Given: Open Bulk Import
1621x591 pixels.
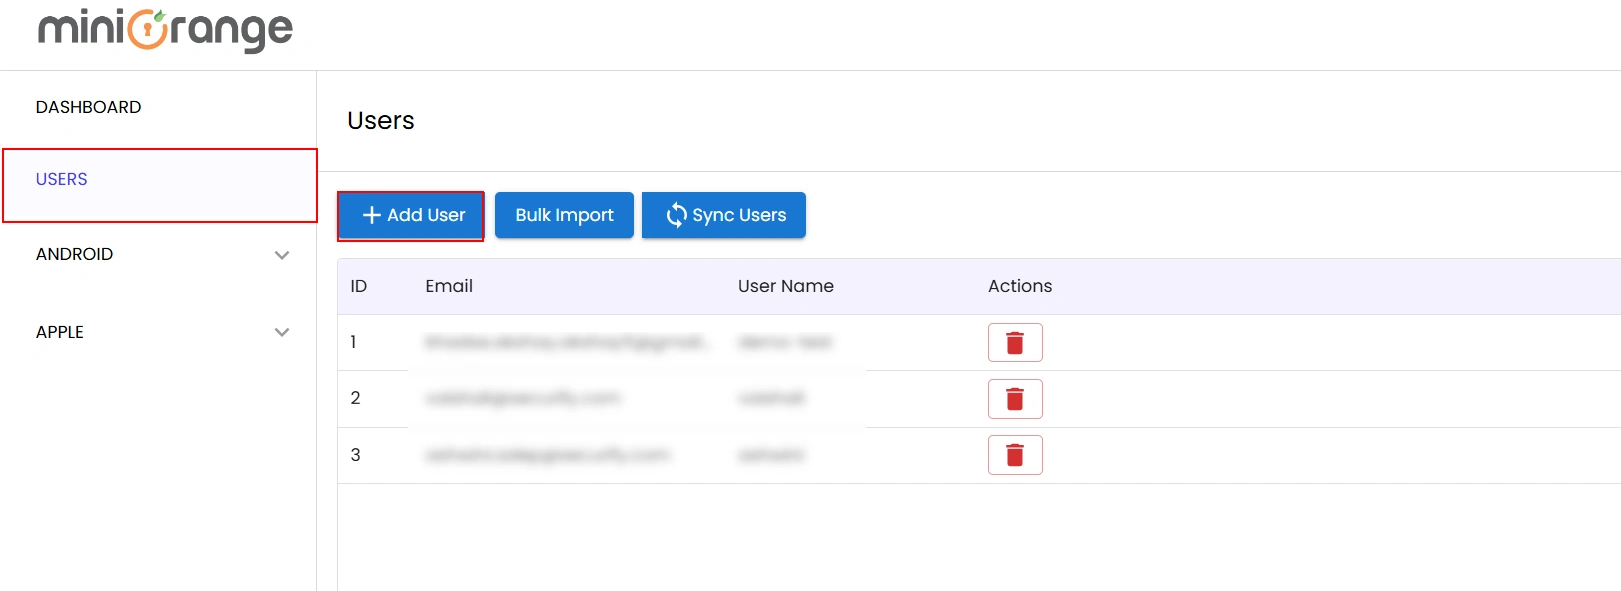Looking at the screenshot, I should point(564,215).
